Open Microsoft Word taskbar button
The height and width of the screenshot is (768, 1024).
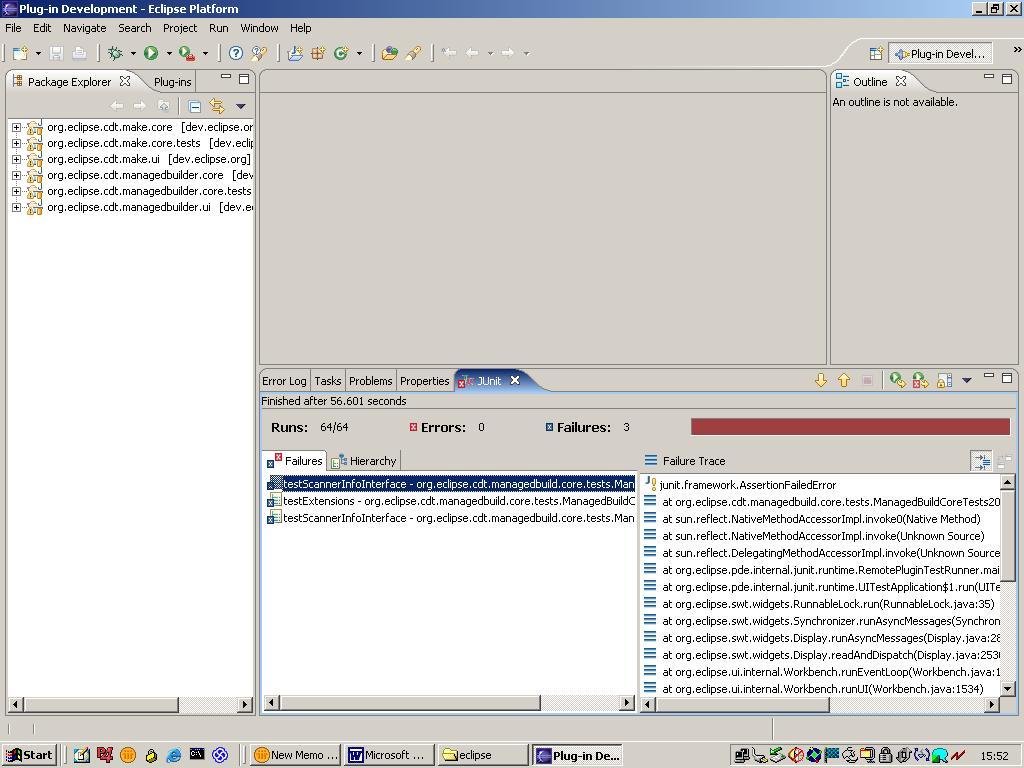click(x=388, y=755)
